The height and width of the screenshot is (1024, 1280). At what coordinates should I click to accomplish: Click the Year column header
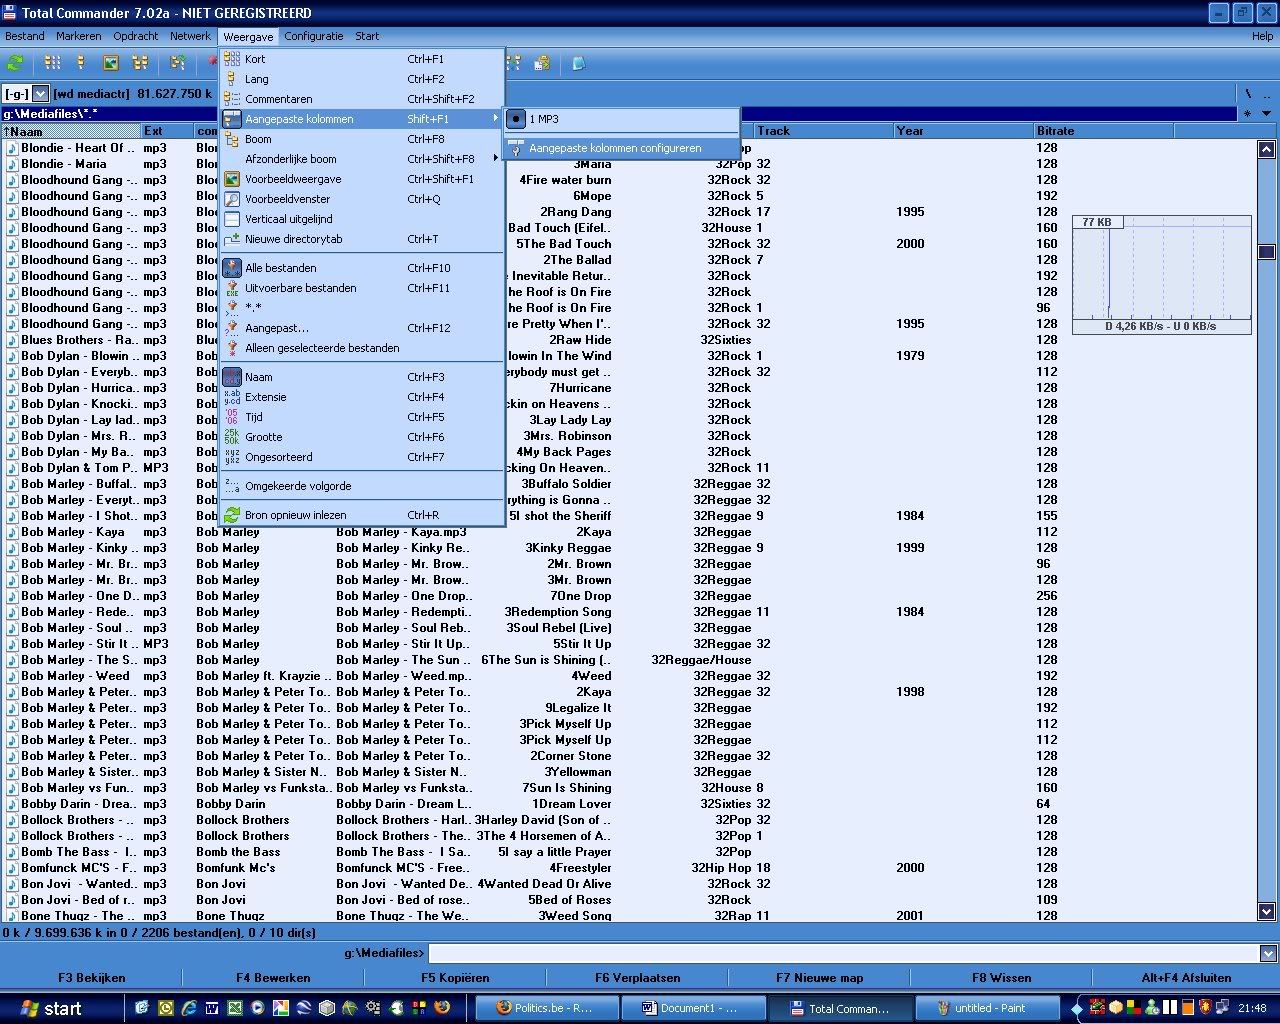[963, 131]
